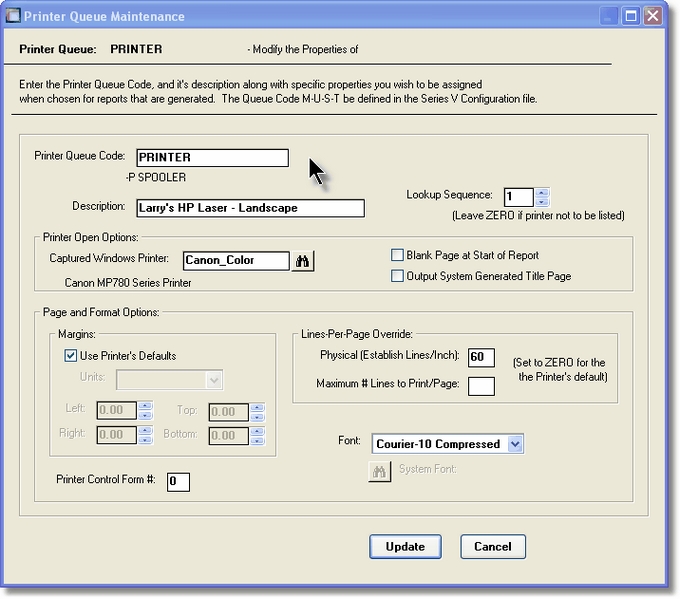Decrease the Left margin spinner
Screen dimensions: 680x599
click(x=145, y=415)
